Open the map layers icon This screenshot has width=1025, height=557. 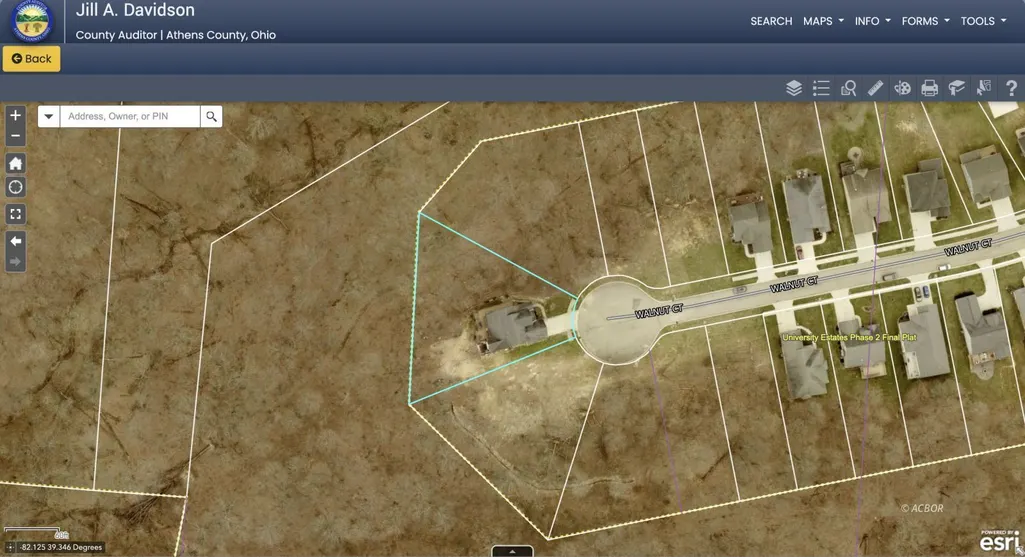click(x=794, y=88)
